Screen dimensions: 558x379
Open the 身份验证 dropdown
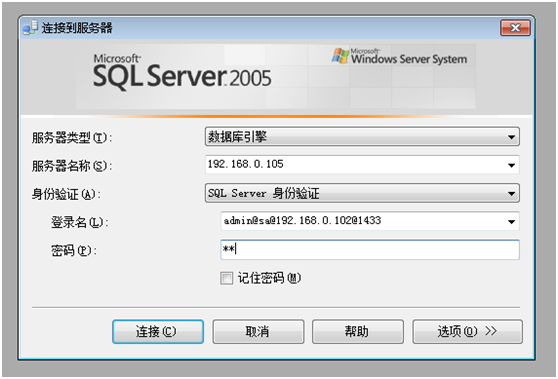tap(362, 193)
